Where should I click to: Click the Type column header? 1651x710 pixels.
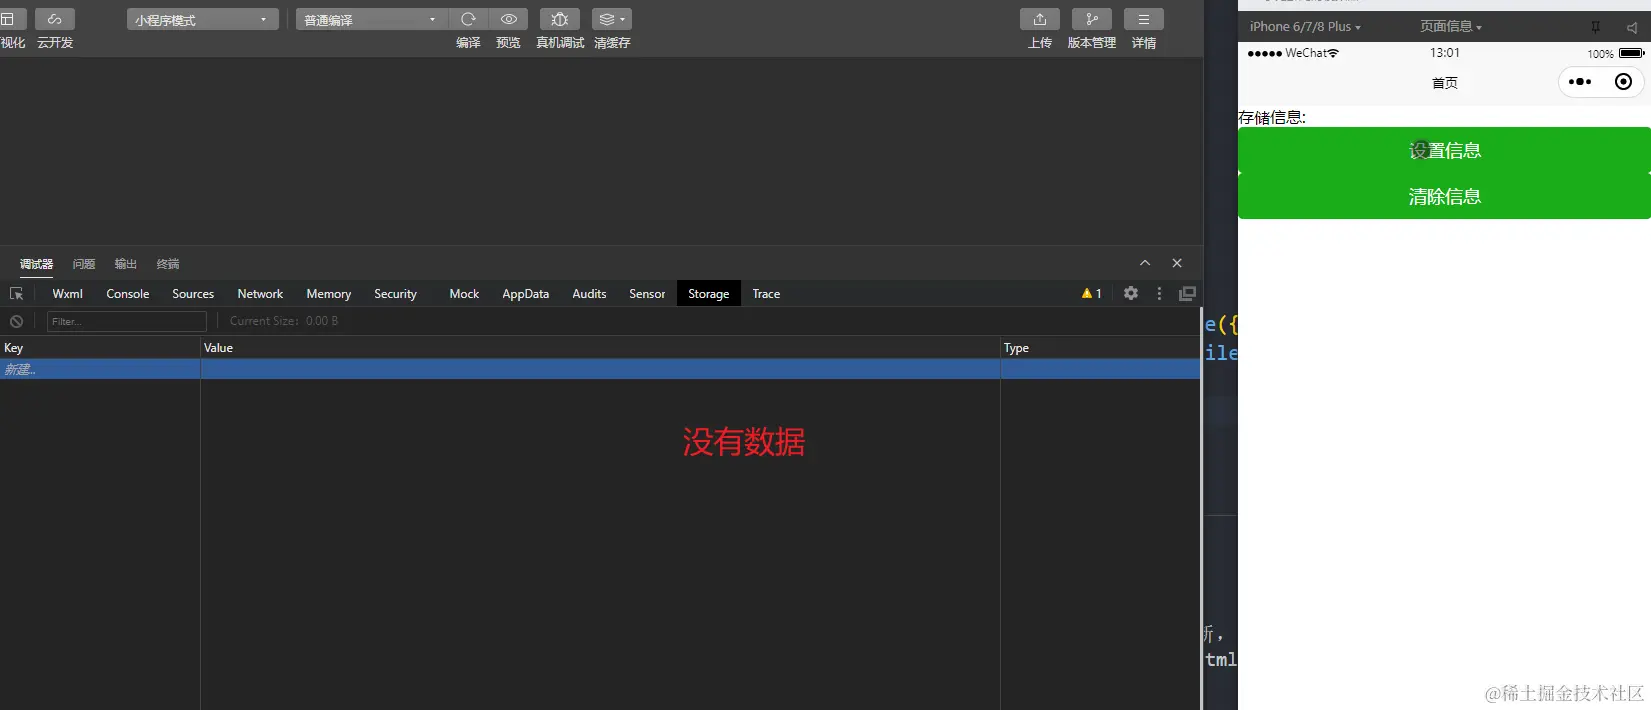[x=1100, y=348]
